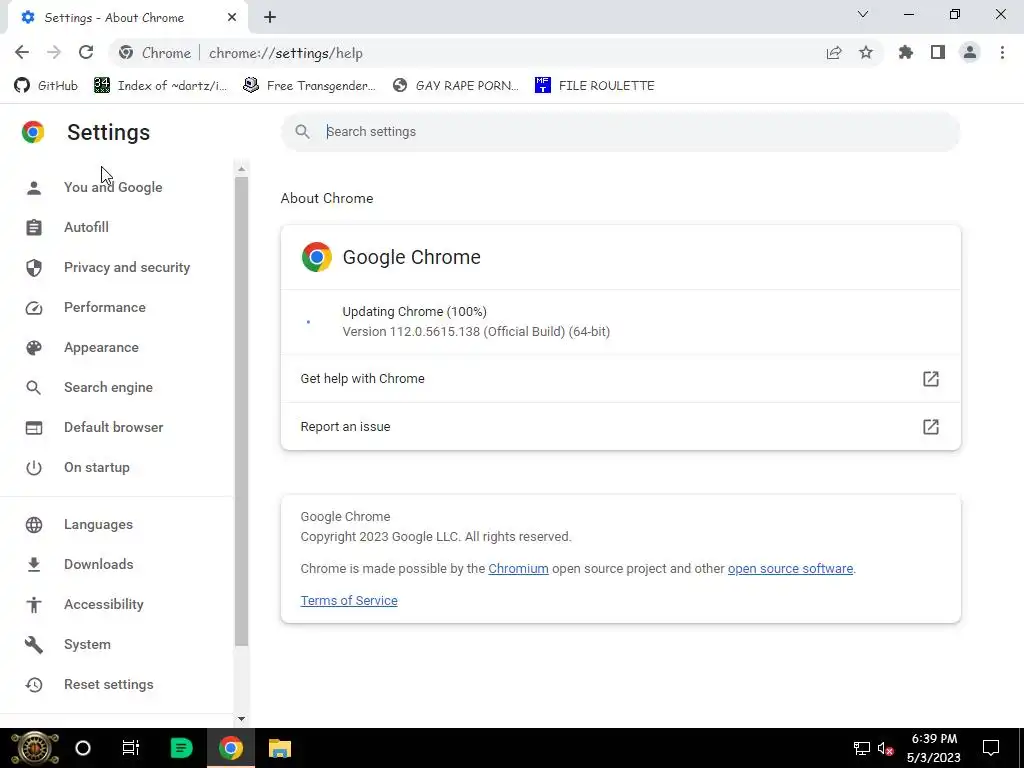Open Downloads settings section

(x=99, y=564)
